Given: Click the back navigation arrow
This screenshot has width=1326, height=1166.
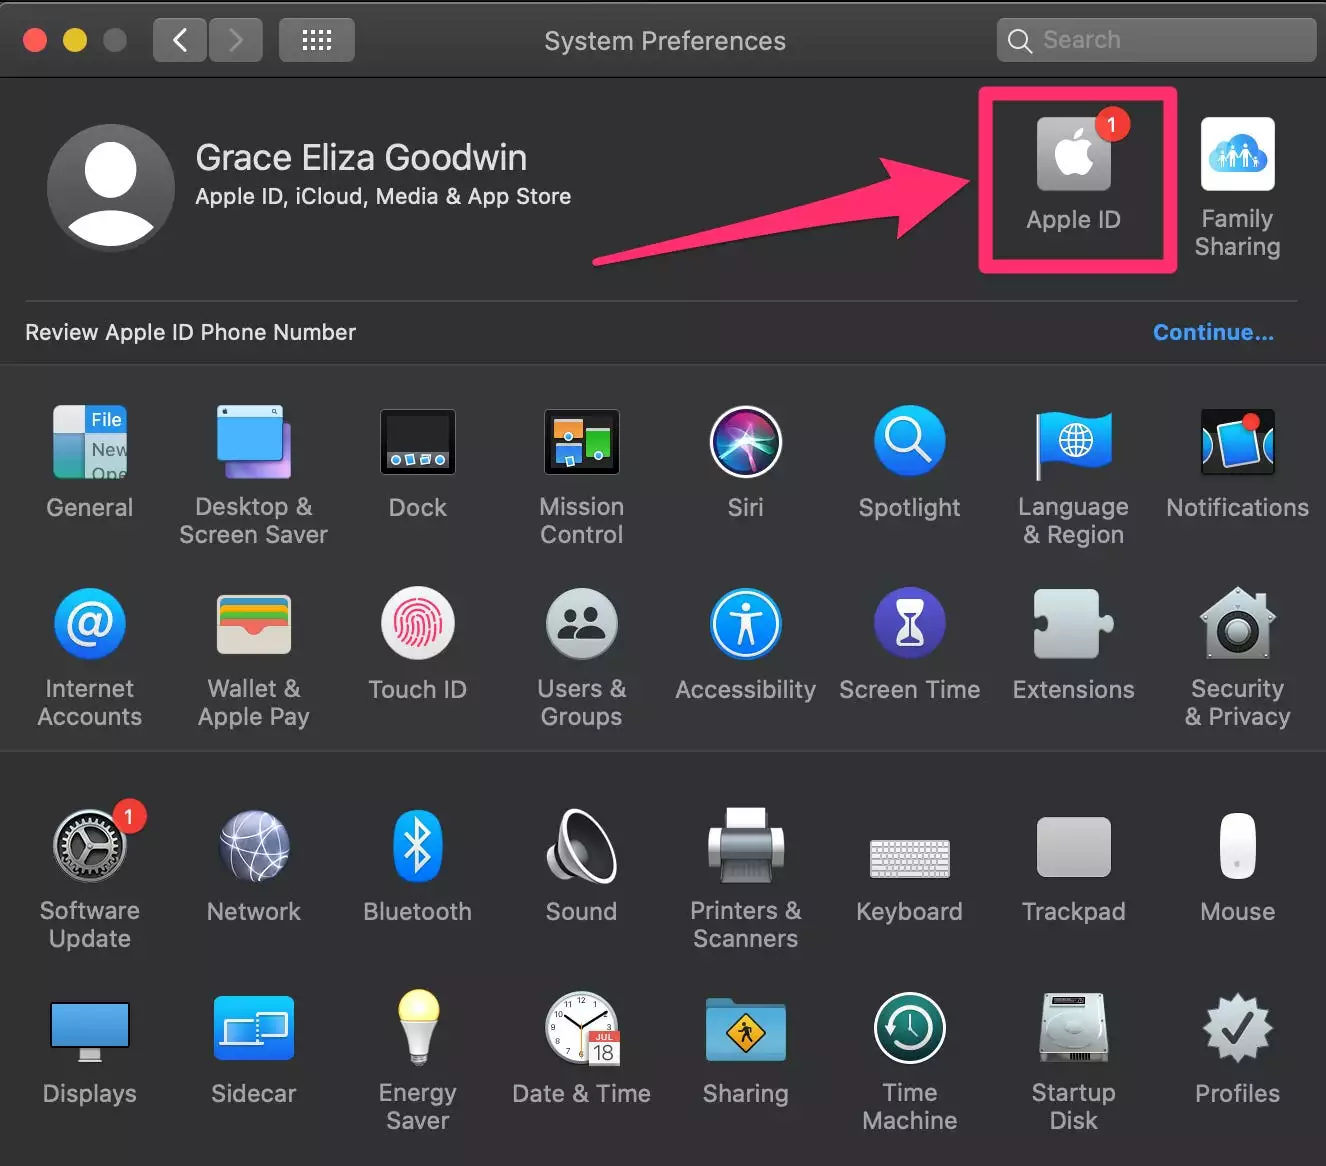Looking at the screenshot, I should 180,40.
